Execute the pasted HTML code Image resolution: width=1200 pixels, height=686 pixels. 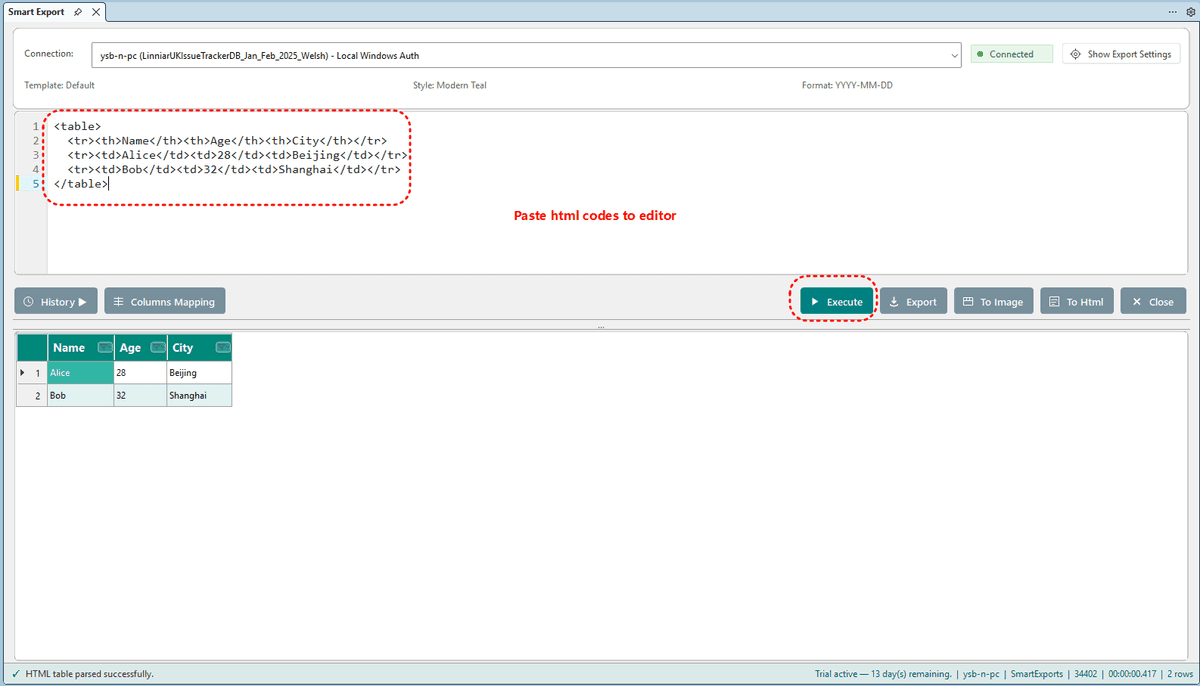click(x=836, y=301)
